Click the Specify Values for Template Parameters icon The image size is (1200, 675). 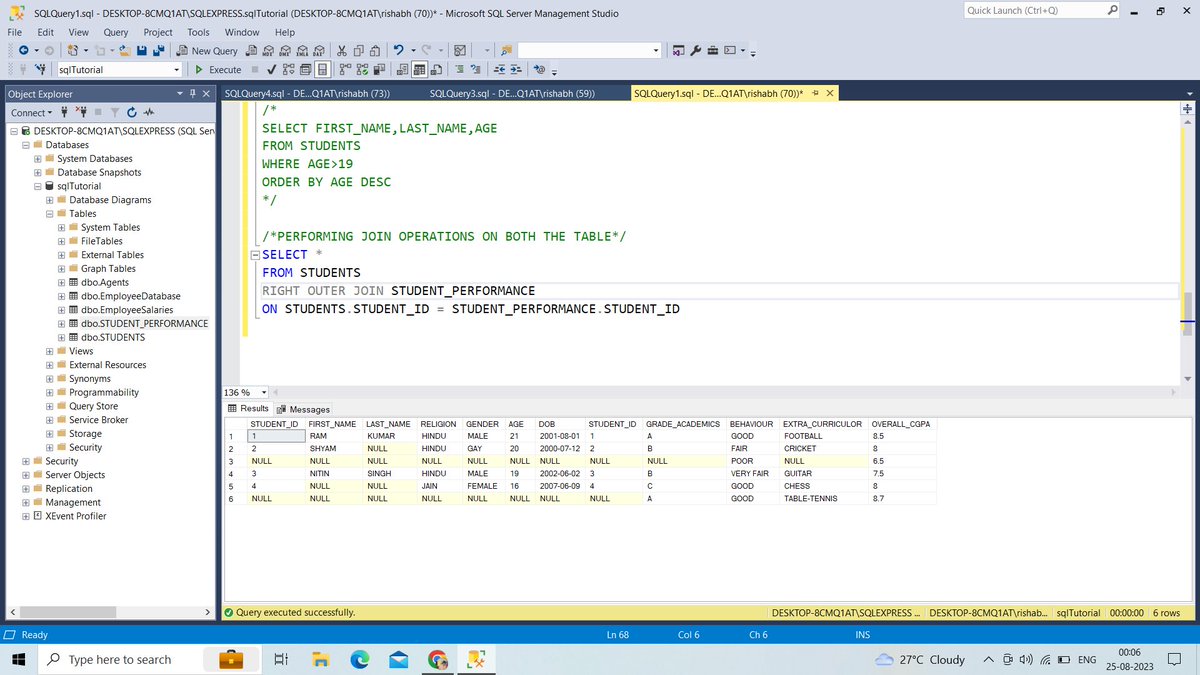pyautogui.click(x=475, y=70)
